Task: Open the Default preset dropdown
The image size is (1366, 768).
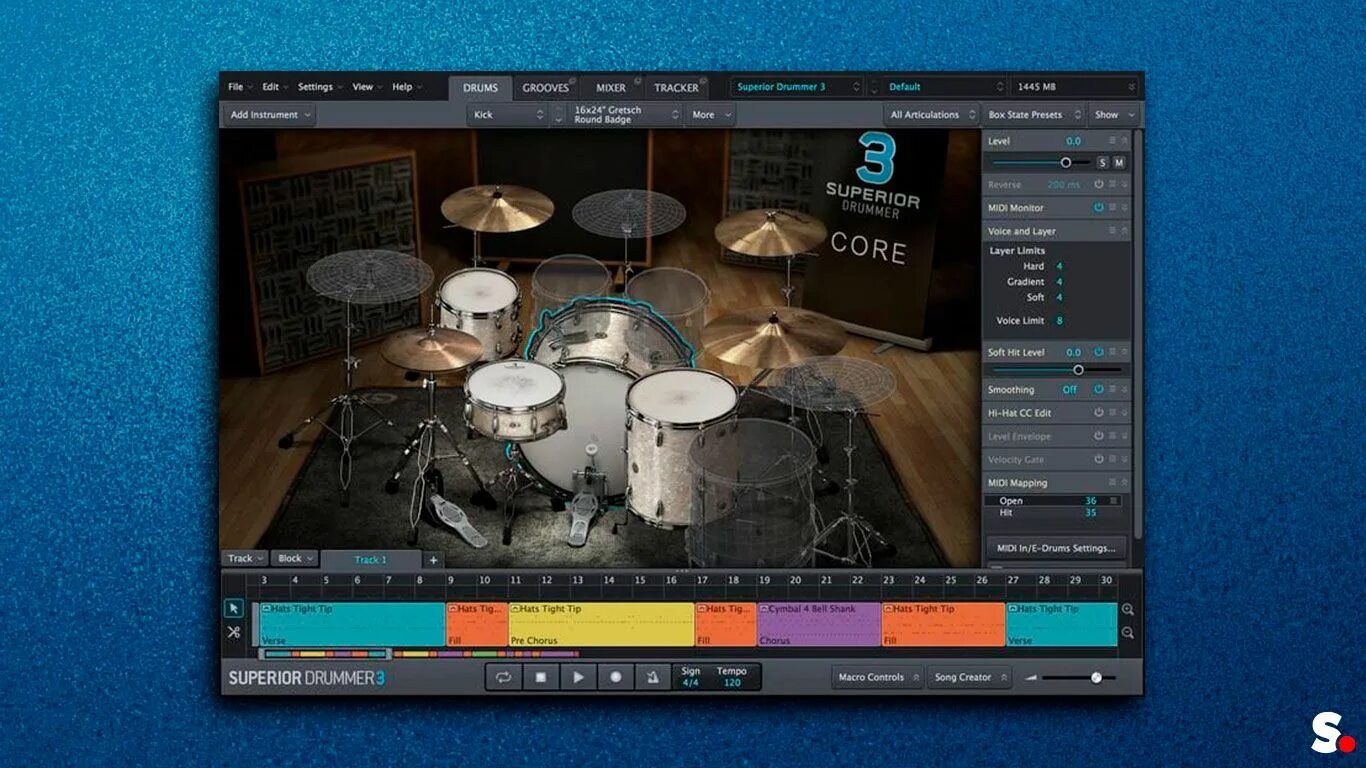Action: coord(945,87)
